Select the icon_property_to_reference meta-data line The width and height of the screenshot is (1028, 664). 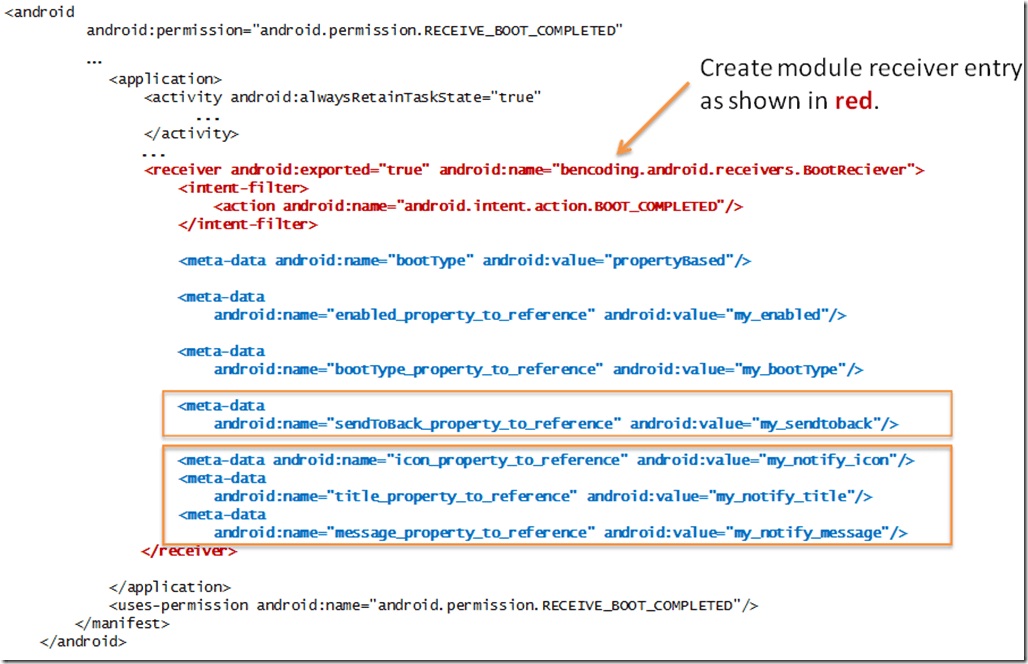[x=546, y=460]
